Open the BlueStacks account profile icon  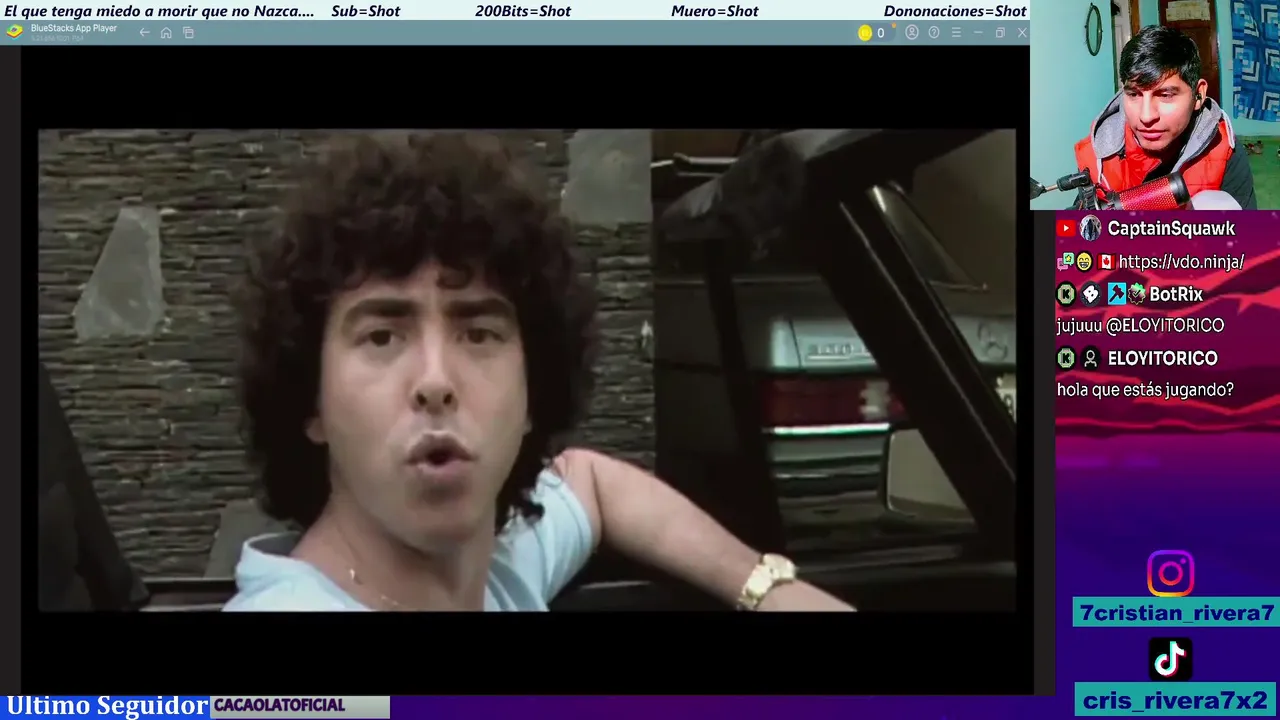pyautogui.click(x=912, y=33)
